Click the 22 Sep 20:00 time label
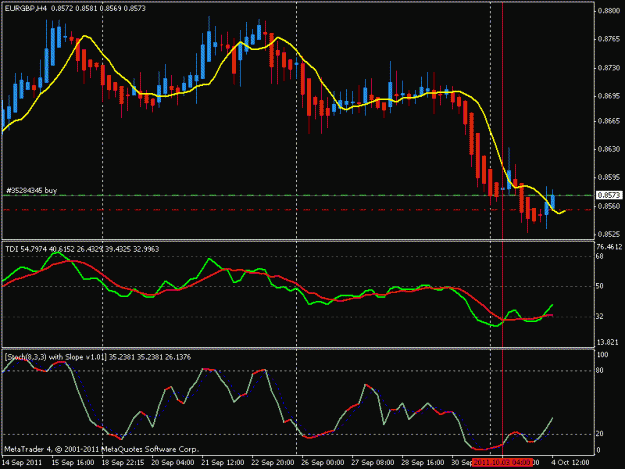The image size is (625, 469). (x=273, y=463)
